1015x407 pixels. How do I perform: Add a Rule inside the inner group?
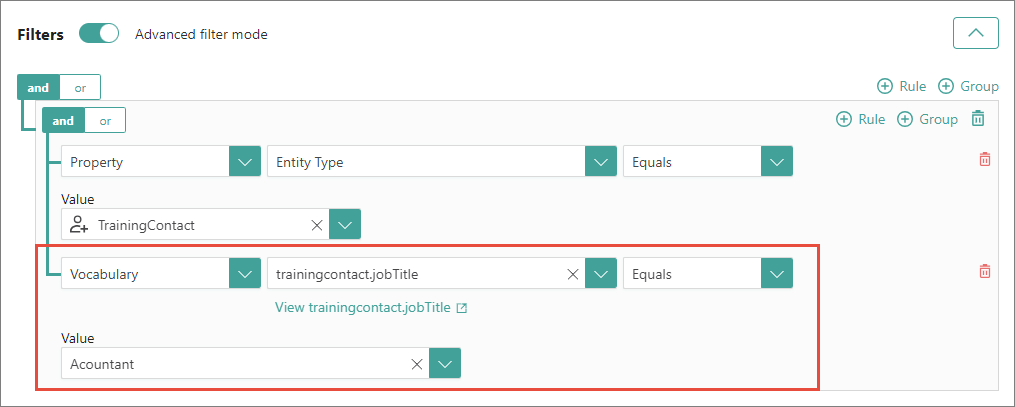[x=860, y=120]
